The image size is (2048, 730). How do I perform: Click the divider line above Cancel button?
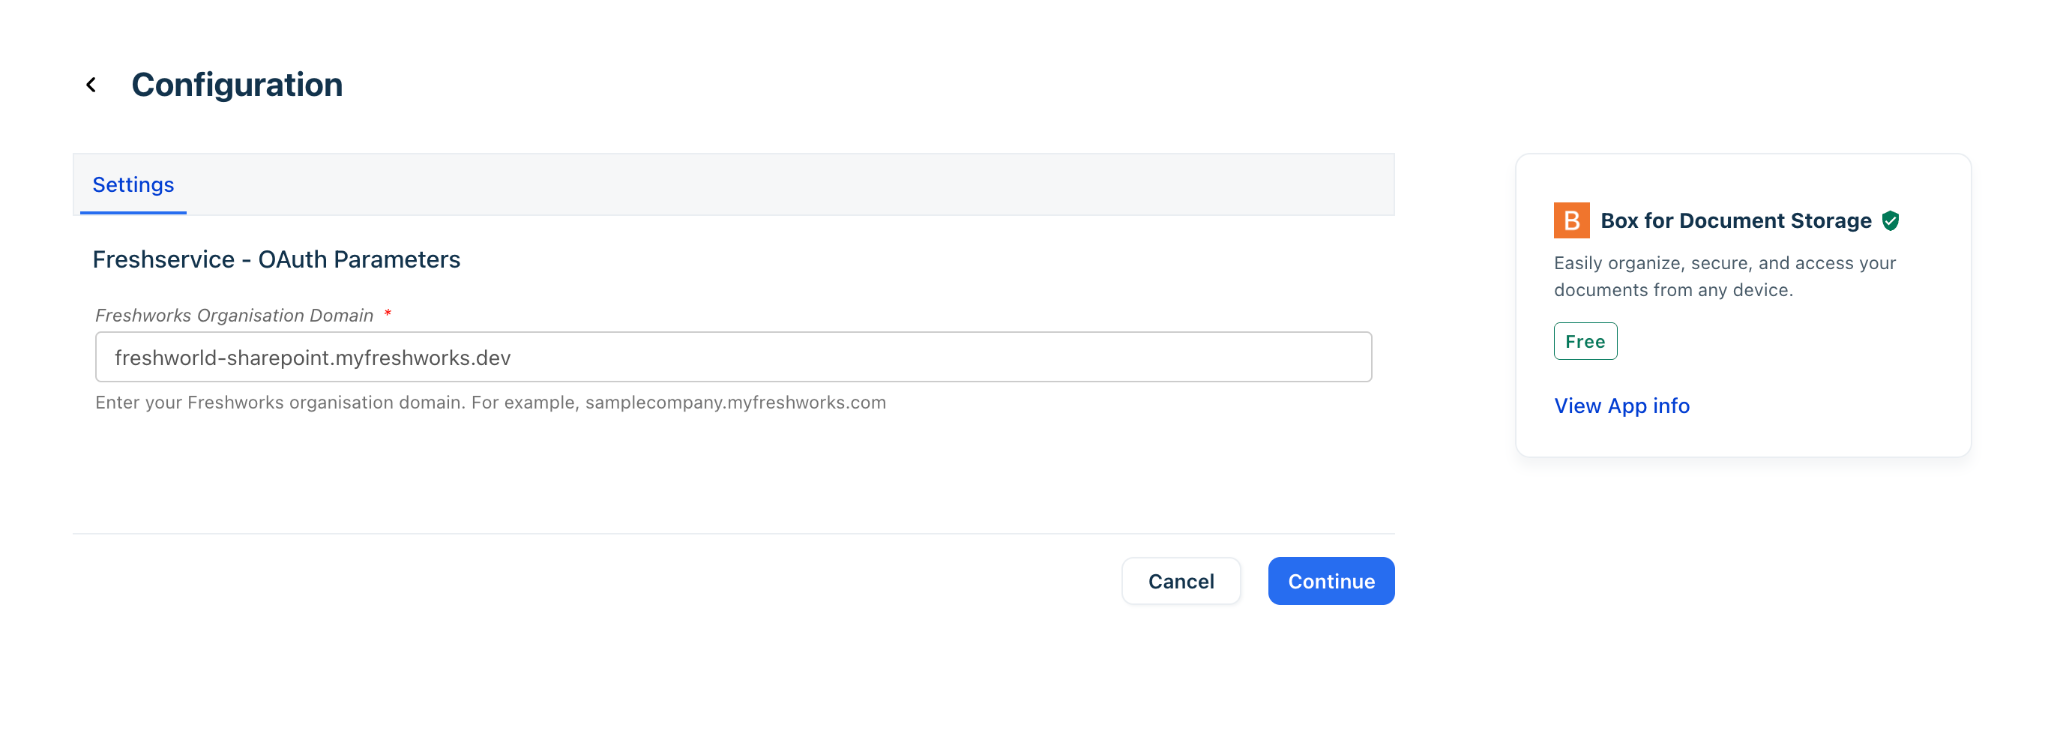coord(733,533)
